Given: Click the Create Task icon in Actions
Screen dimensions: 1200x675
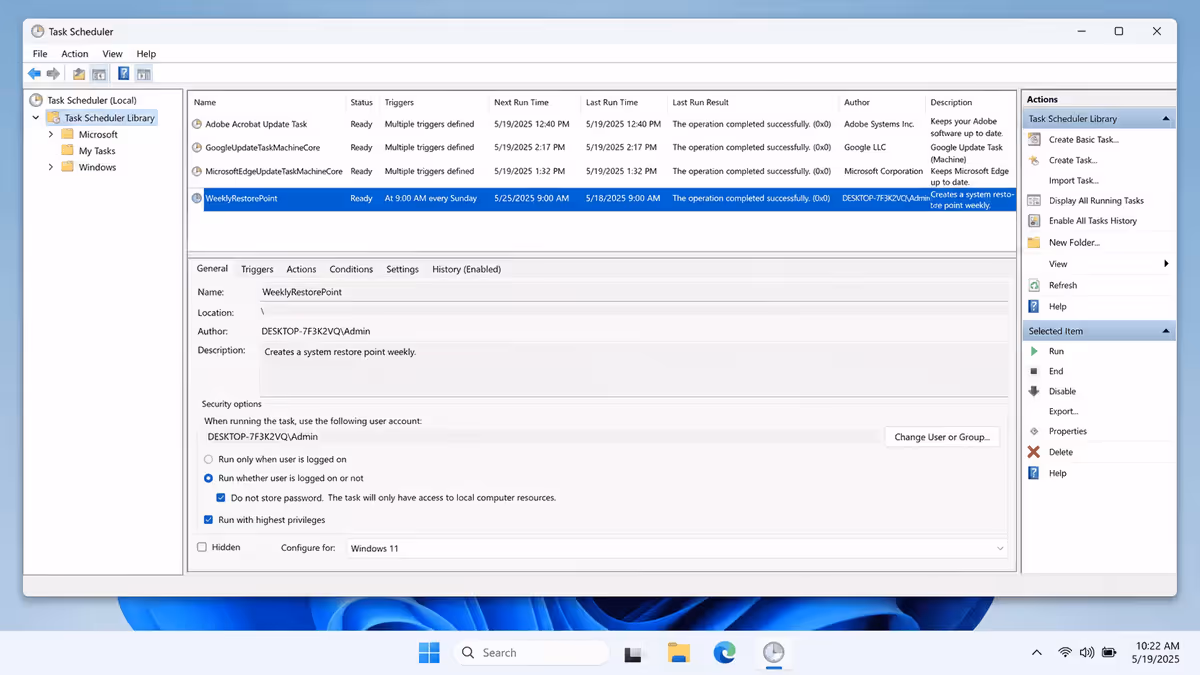Looking at the screenshot, I should tap(1035, 160).
